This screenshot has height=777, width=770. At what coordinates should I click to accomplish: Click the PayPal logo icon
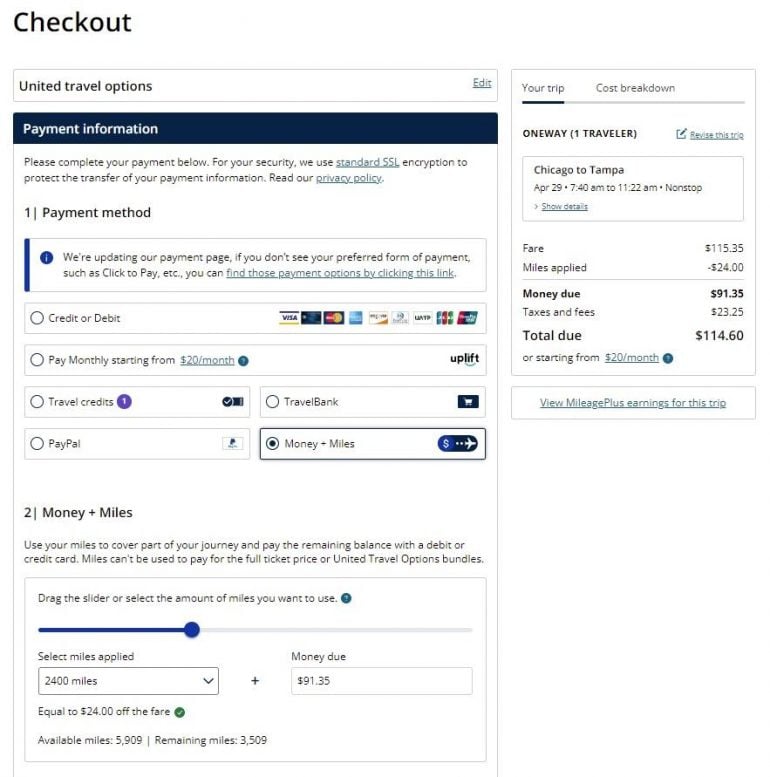[x=232, y=444]
